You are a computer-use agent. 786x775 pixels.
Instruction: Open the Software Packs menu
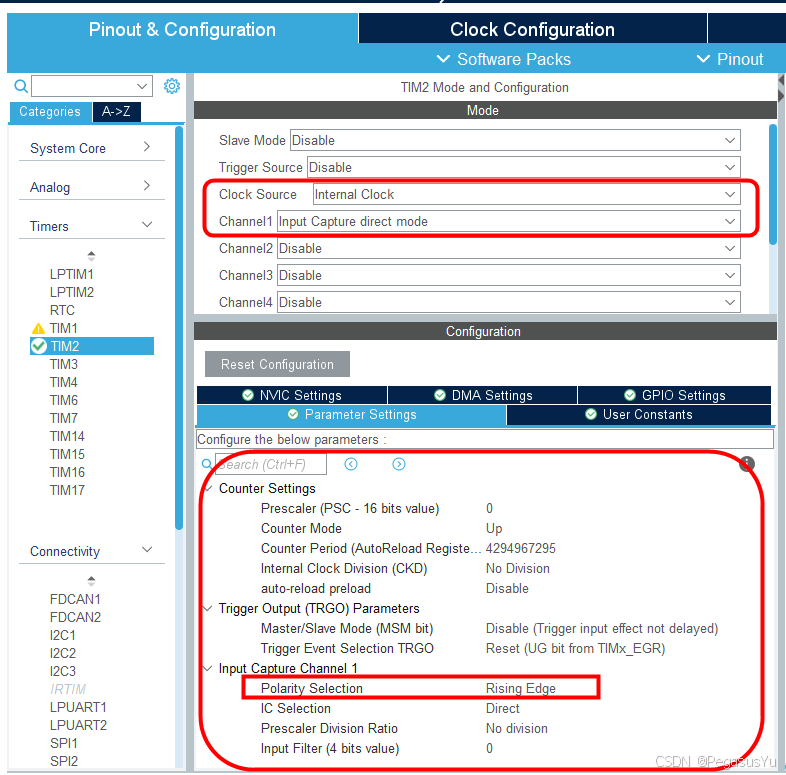pyautogui.click(x=504, y=59)
